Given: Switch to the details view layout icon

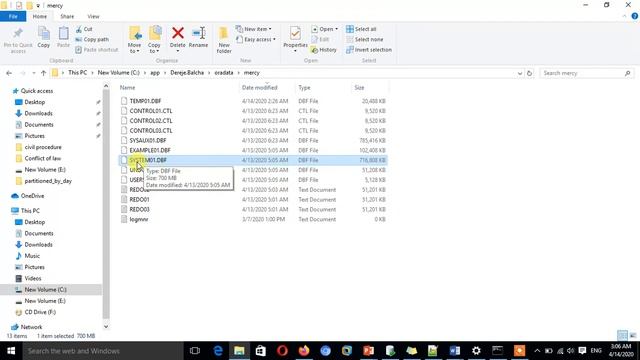Looking at the screenshot, I should pyautogui.click(x=622, y=336).
